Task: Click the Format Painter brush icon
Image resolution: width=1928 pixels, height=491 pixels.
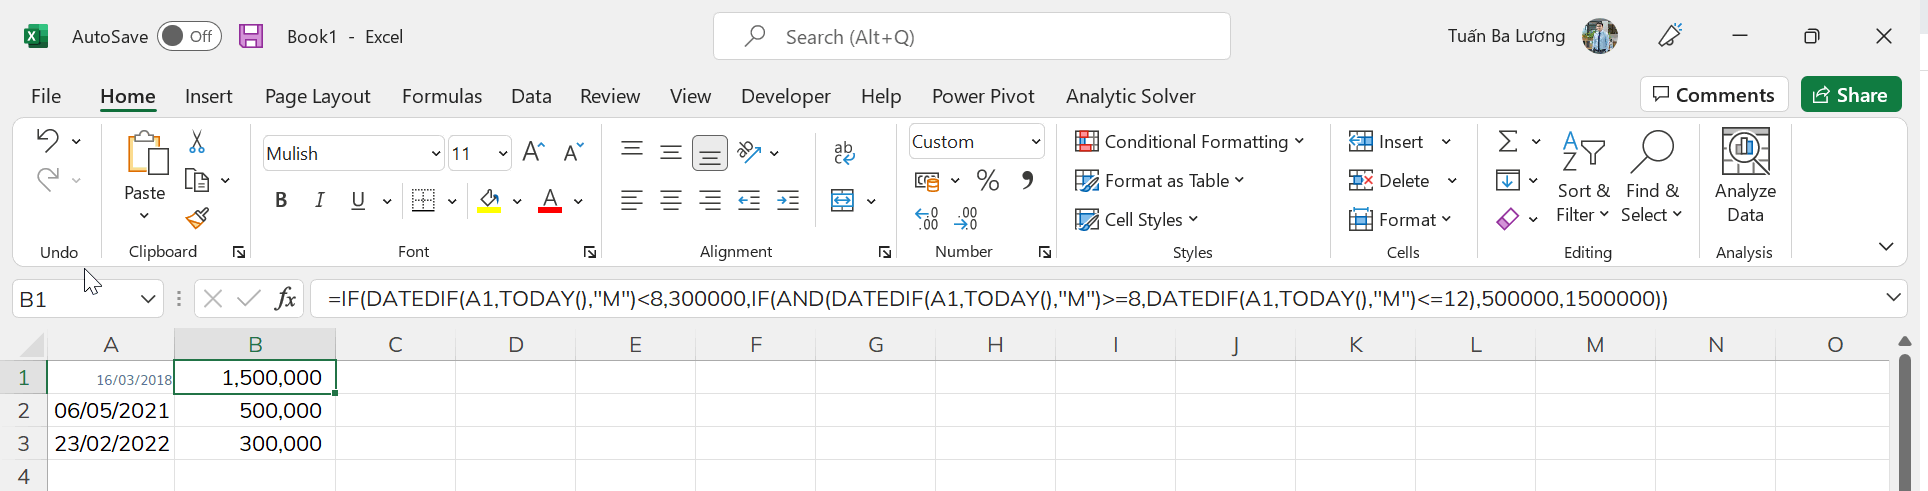Action: 197,218
